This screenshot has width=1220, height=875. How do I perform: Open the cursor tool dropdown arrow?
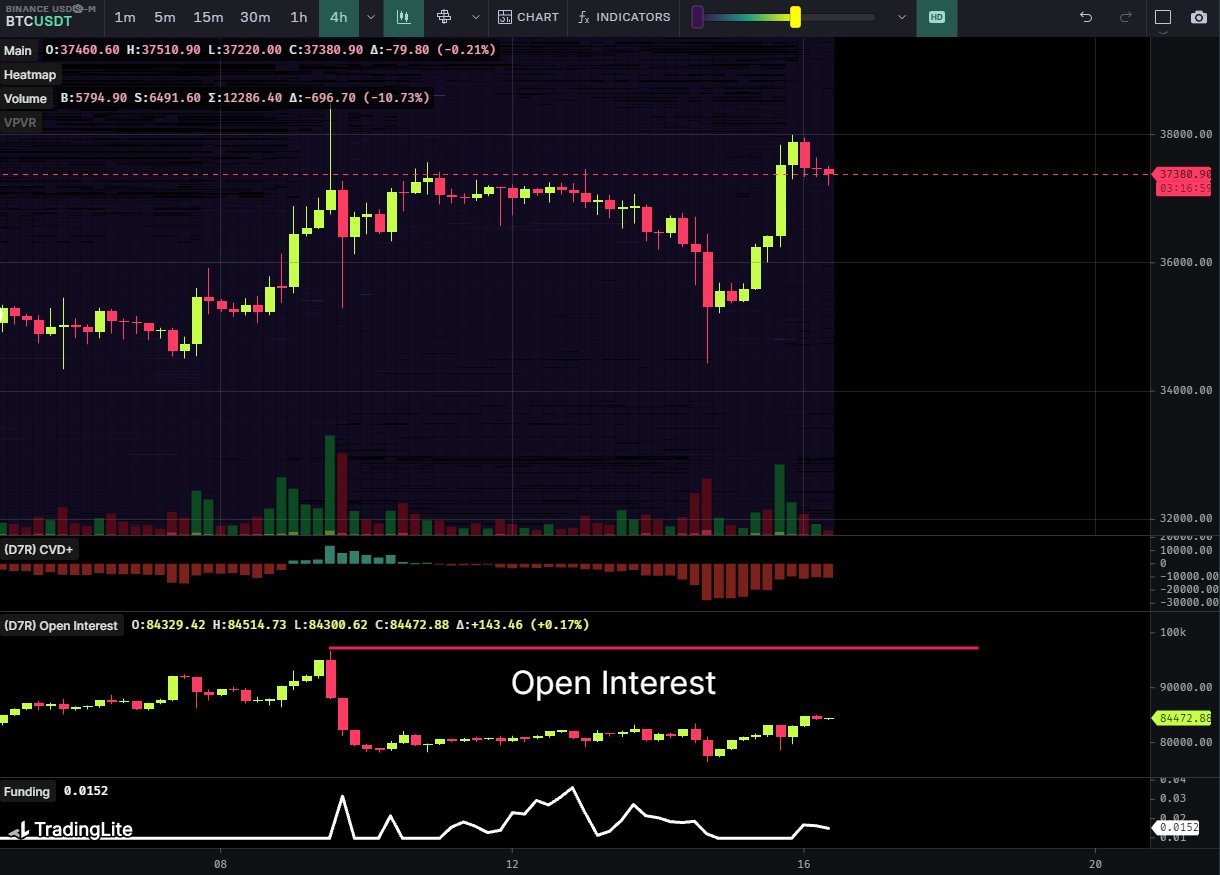click(x=476, y=17)
